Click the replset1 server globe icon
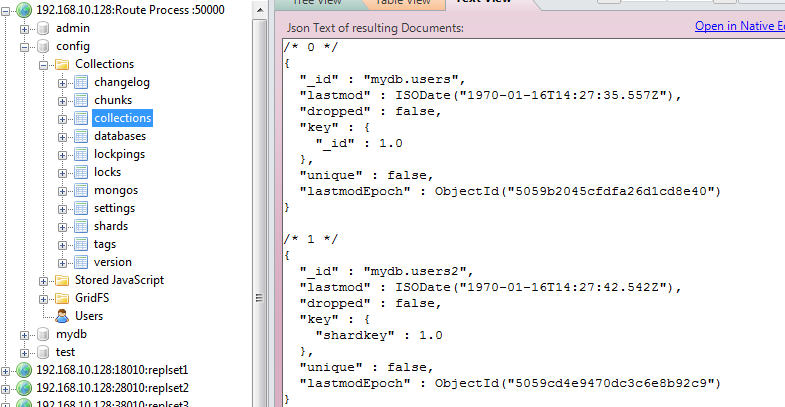The width and height of the screenshot is (785, 407). (24, 370)
